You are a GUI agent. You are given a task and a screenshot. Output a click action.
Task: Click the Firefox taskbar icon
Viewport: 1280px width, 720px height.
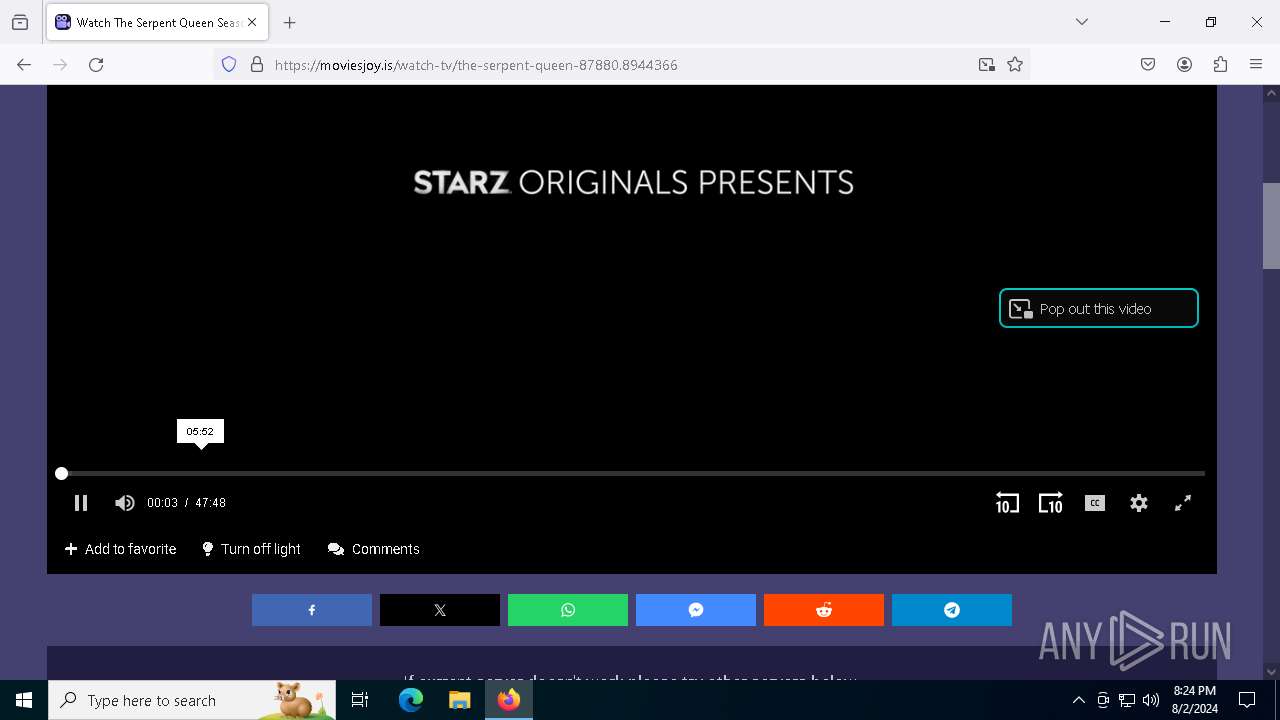[x=508, y=700]
